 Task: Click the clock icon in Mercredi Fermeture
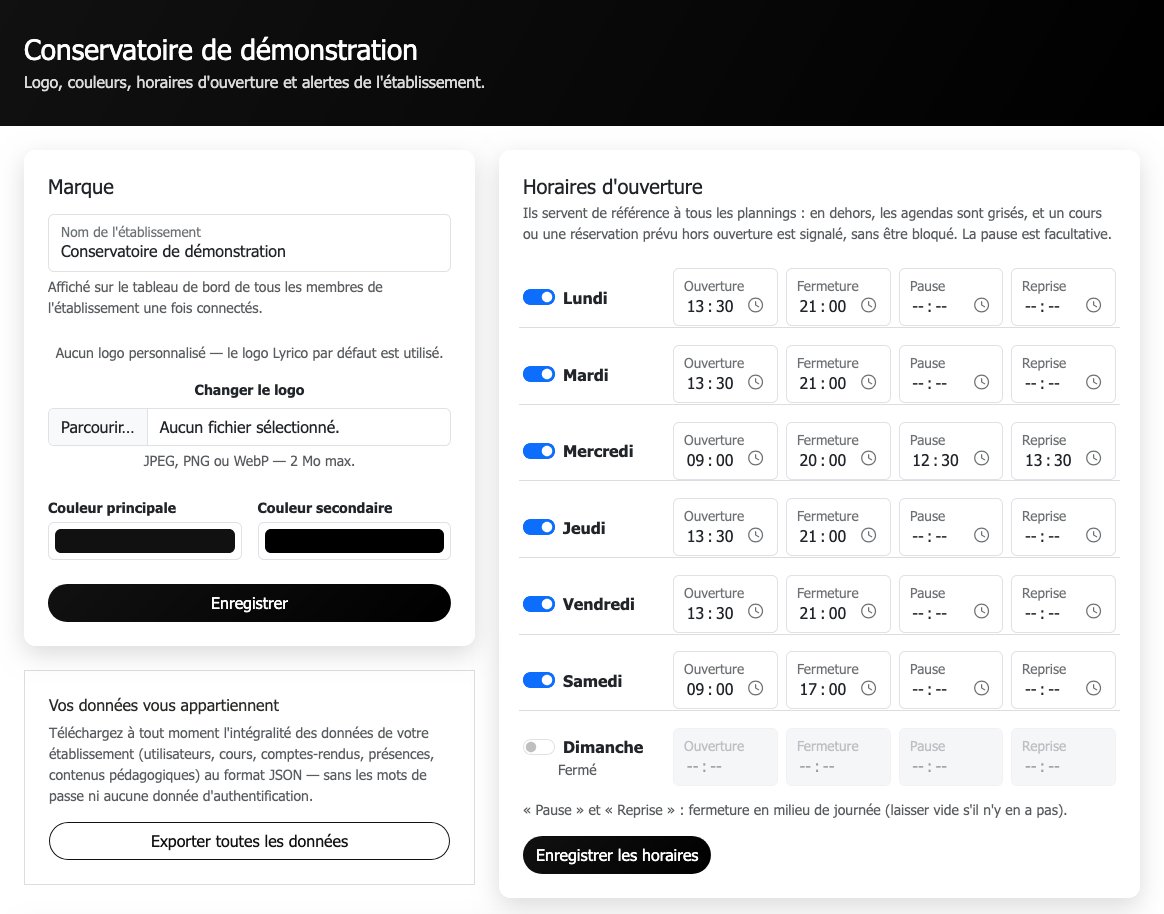click(869, 459)
